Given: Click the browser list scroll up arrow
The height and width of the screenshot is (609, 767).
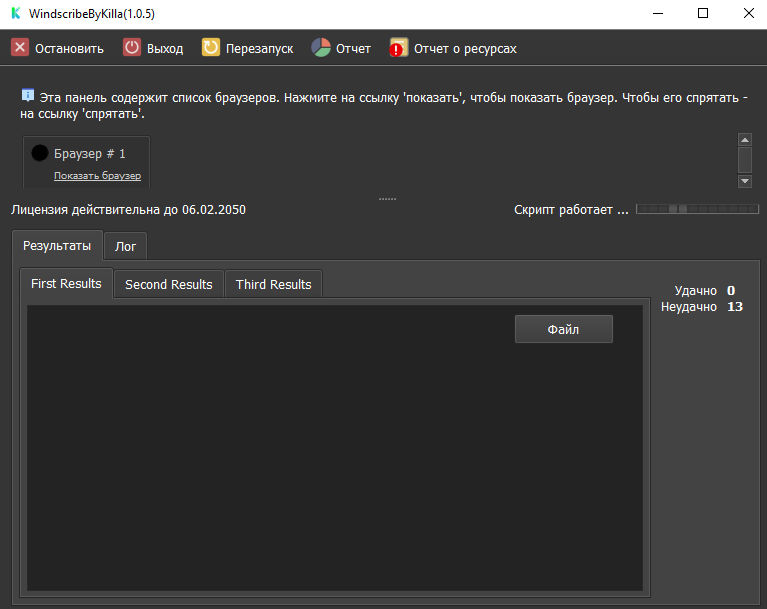Looking at the screenshot, I should [x=744, y=140].
